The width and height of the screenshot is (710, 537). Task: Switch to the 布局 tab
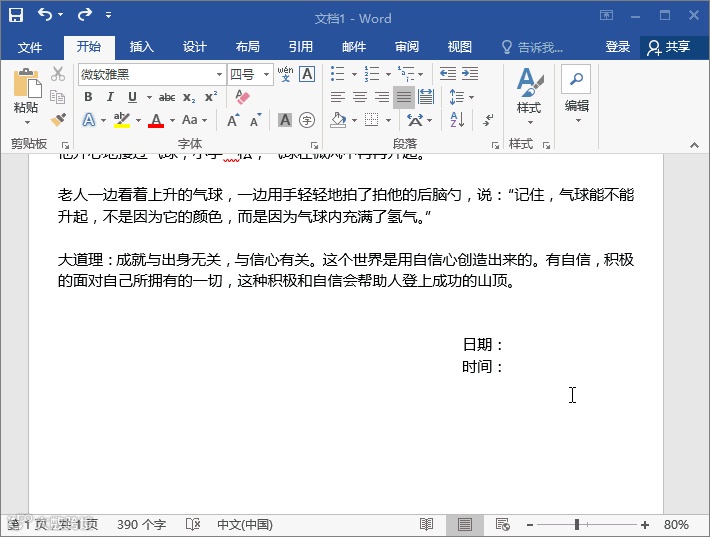tap(247, 47)
